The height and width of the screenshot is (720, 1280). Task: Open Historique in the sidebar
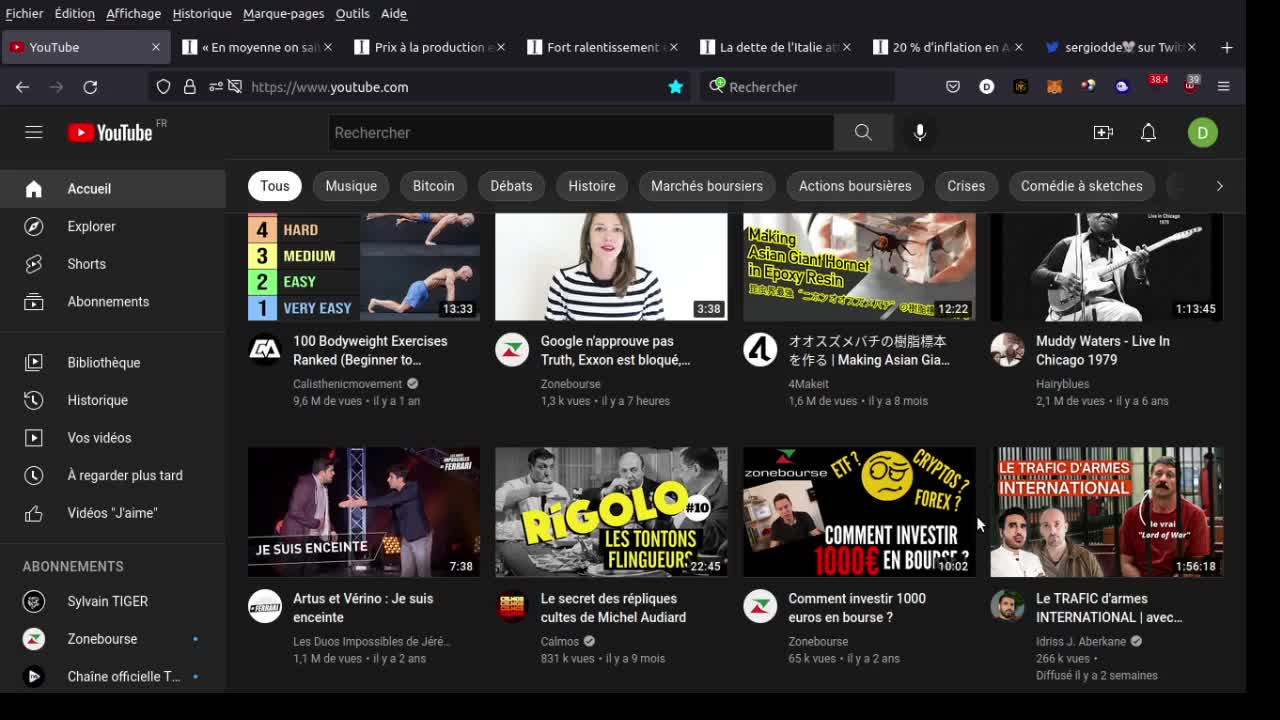(113, 400)
